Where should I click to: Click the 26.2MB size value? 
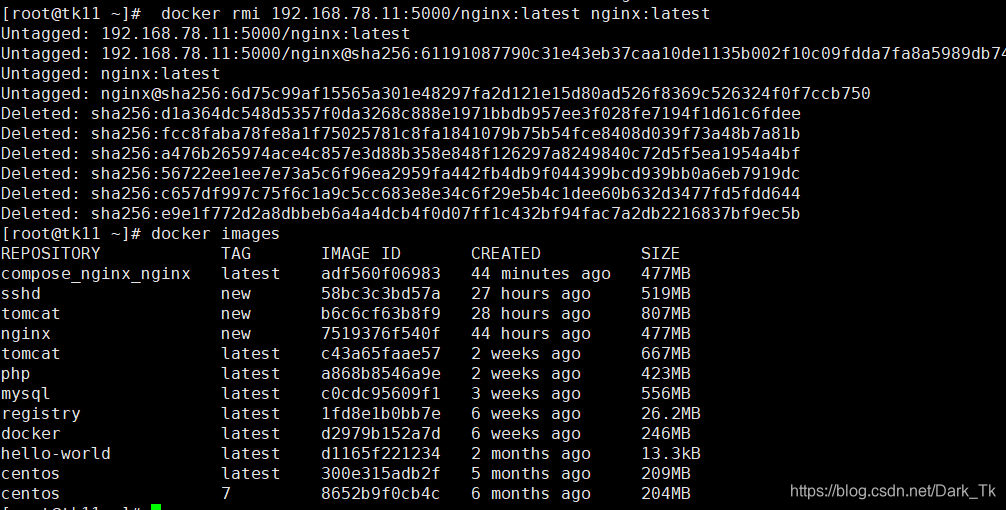(670, 414)
